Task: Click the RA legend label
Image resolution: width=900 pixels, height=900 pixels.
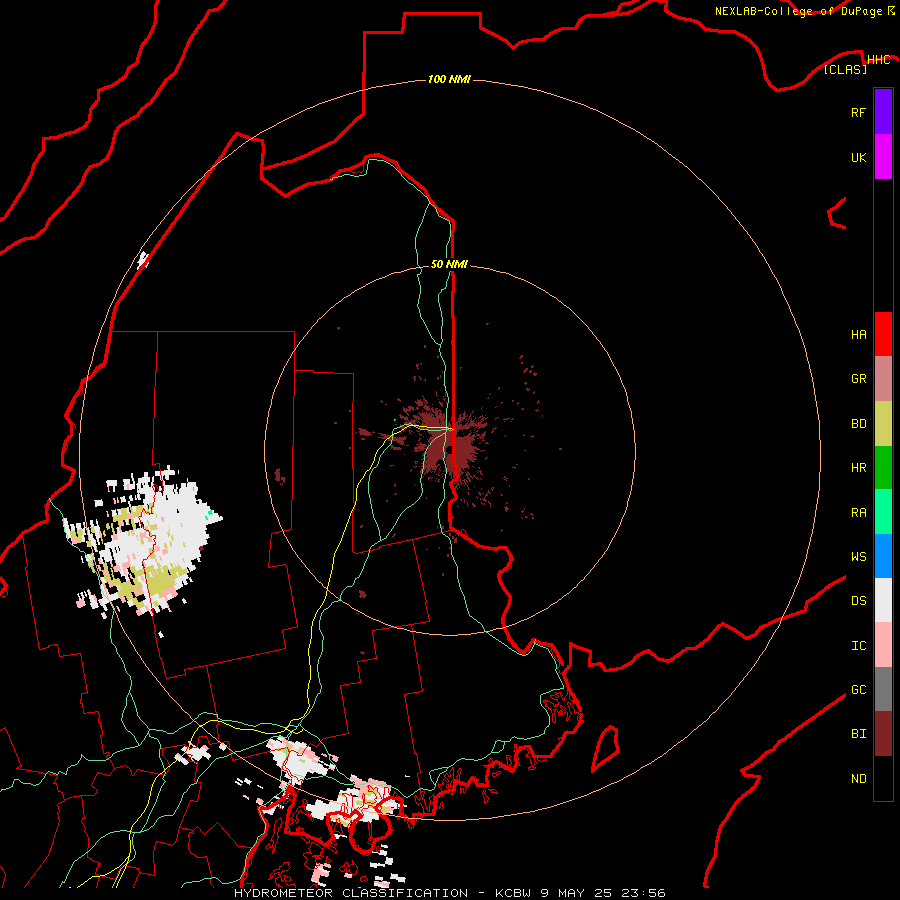Action: 858,513
